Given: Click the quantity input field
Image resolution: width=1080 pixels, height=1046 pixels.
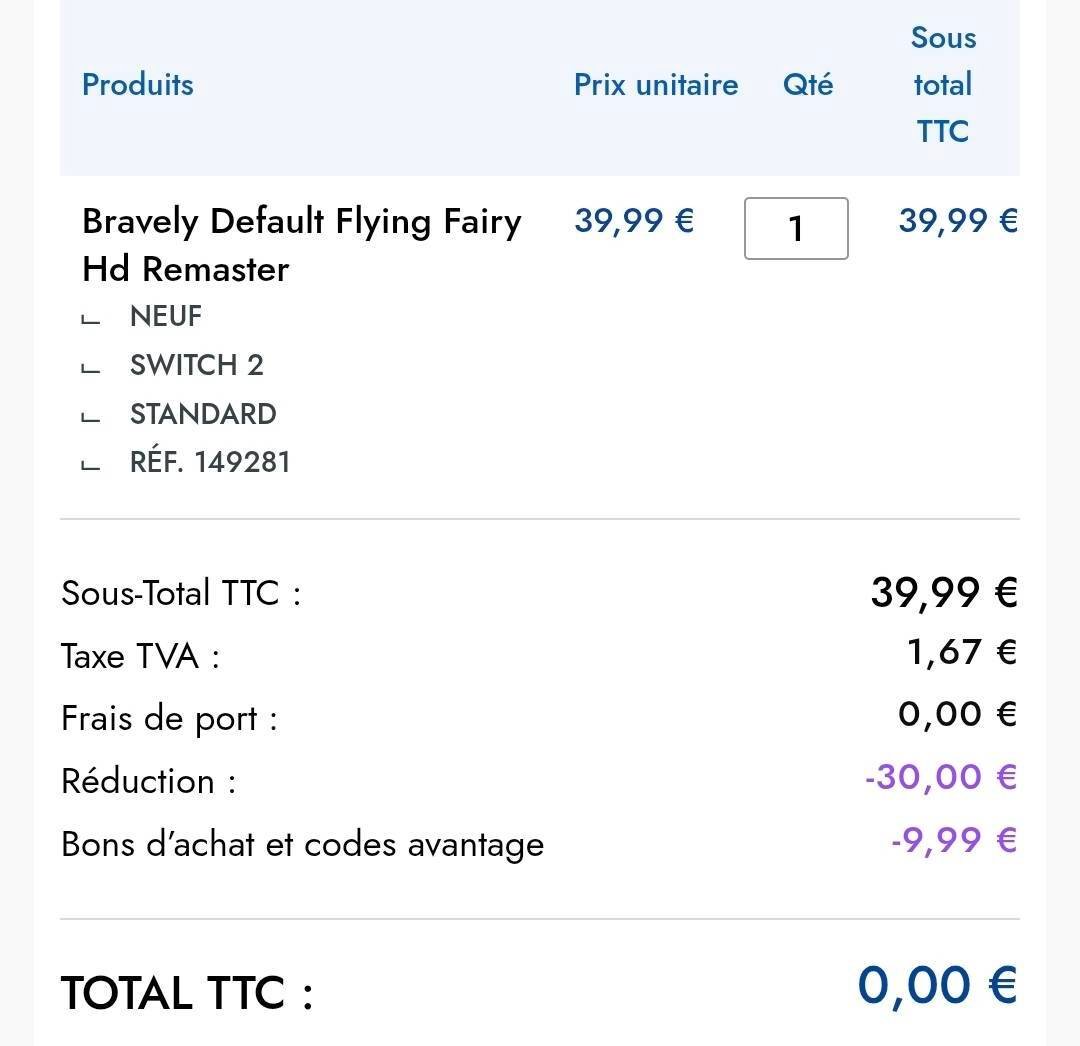Looking at the screenshot, I should coord(796,229).
